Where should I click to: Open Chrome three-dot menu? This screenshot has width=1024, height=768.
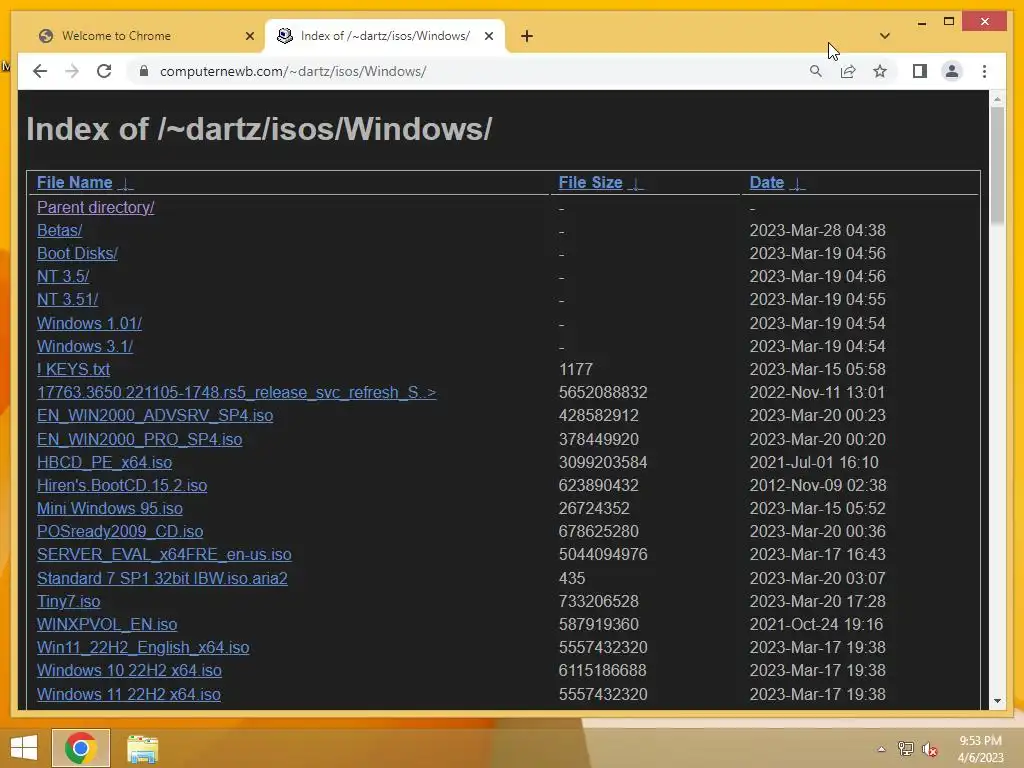(984, 71)
